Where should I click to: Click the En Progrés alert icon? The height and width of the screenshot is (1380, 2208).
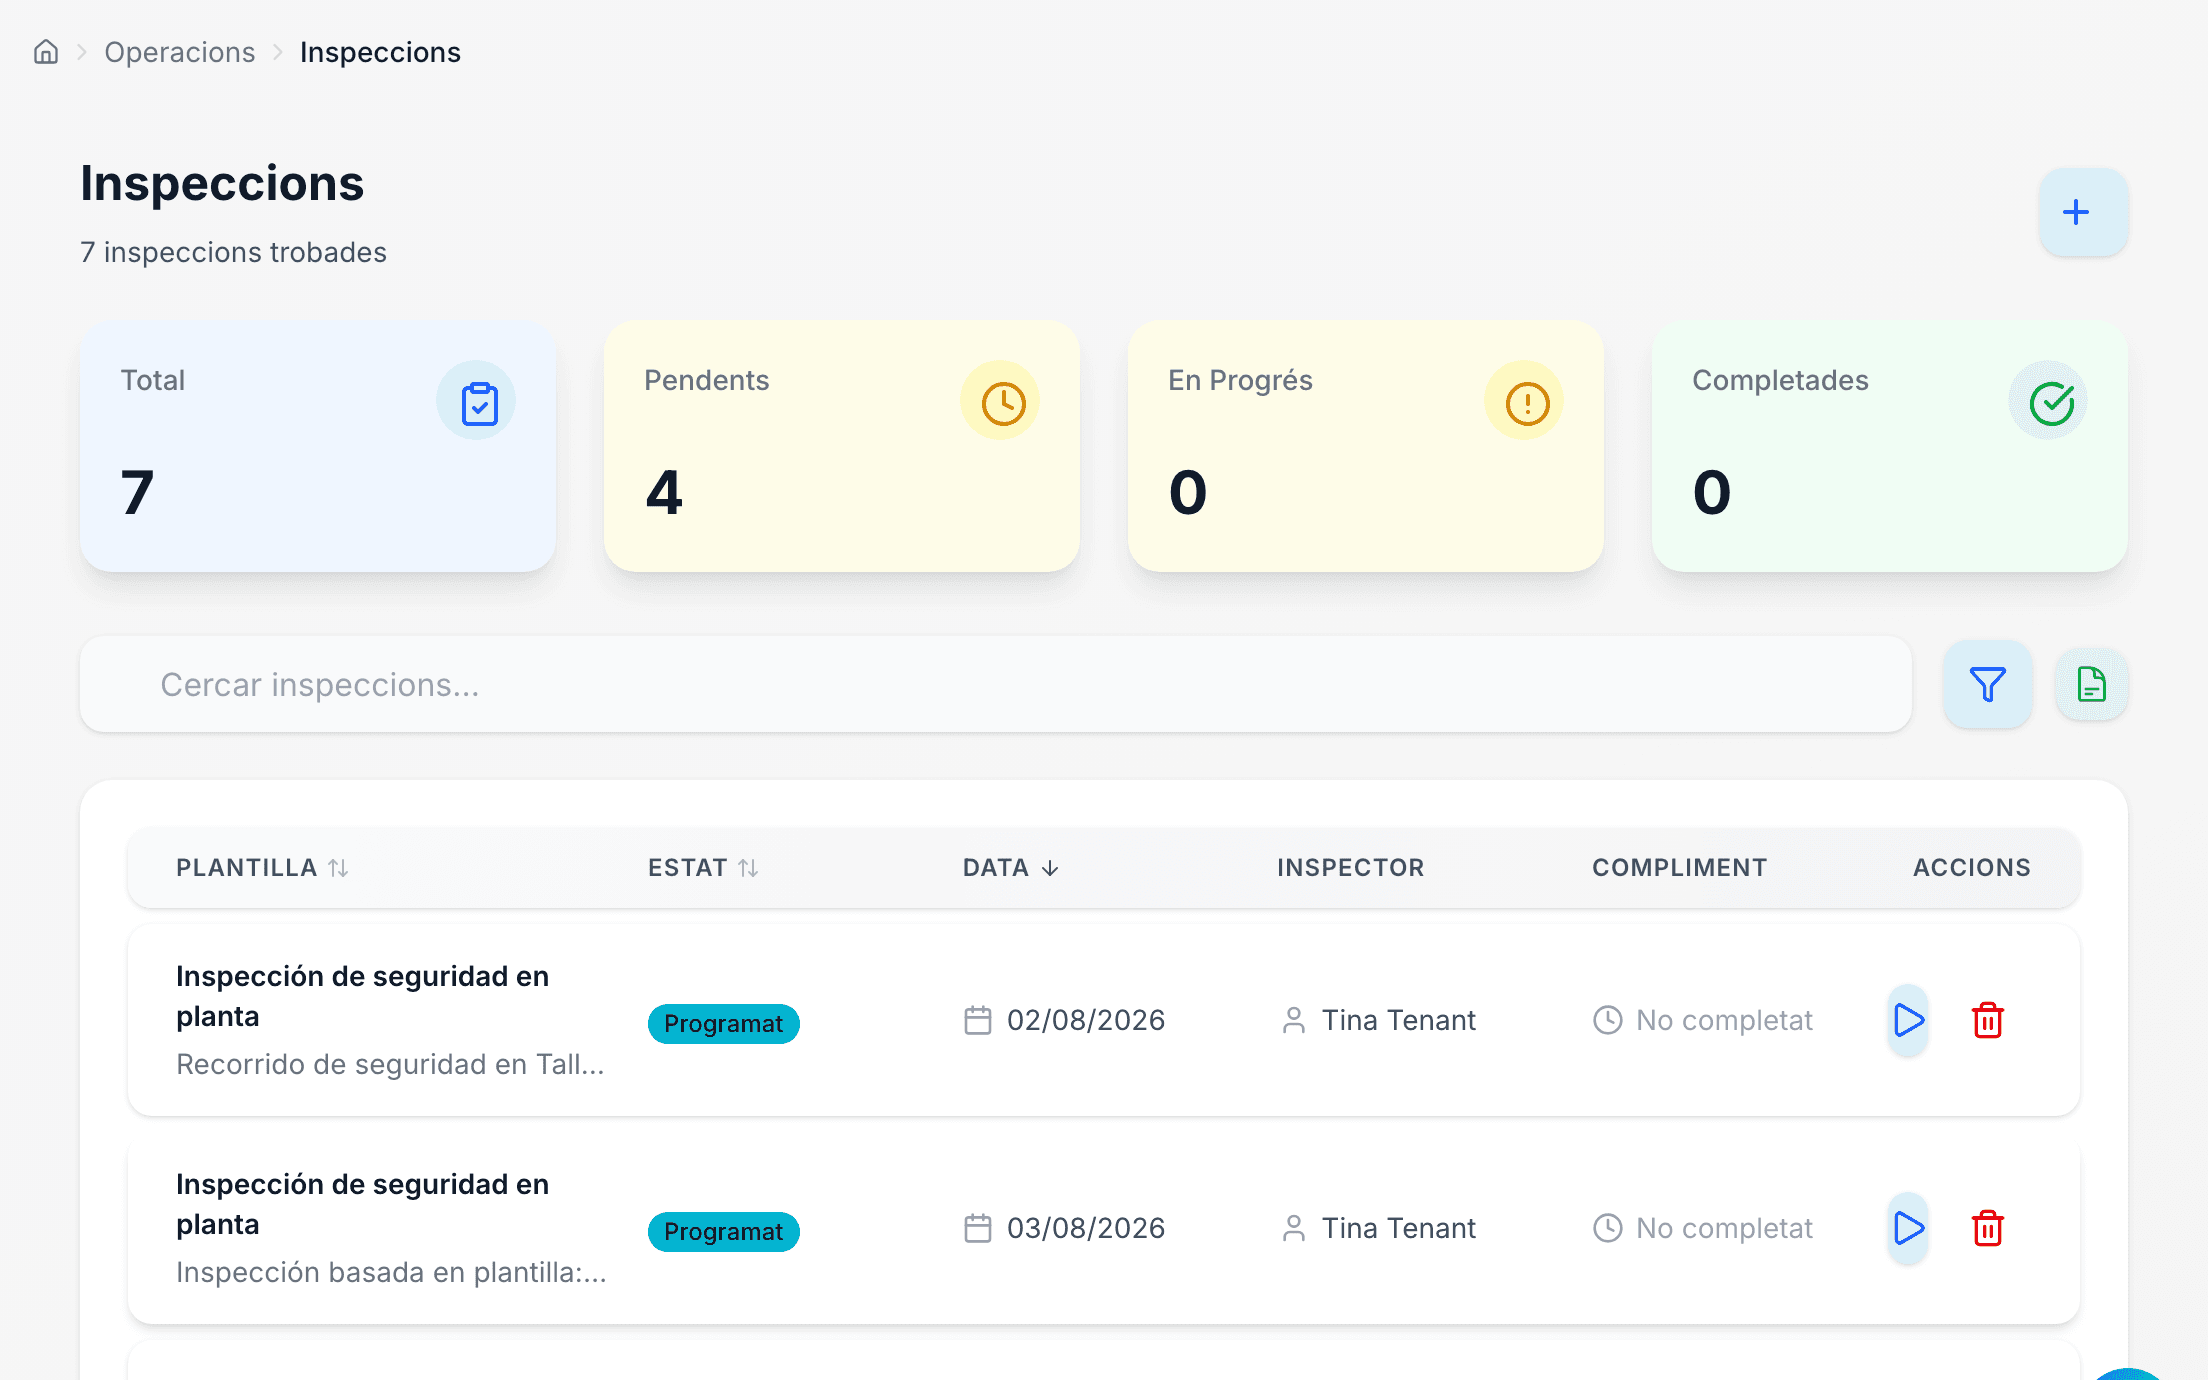coord(1527,403)
